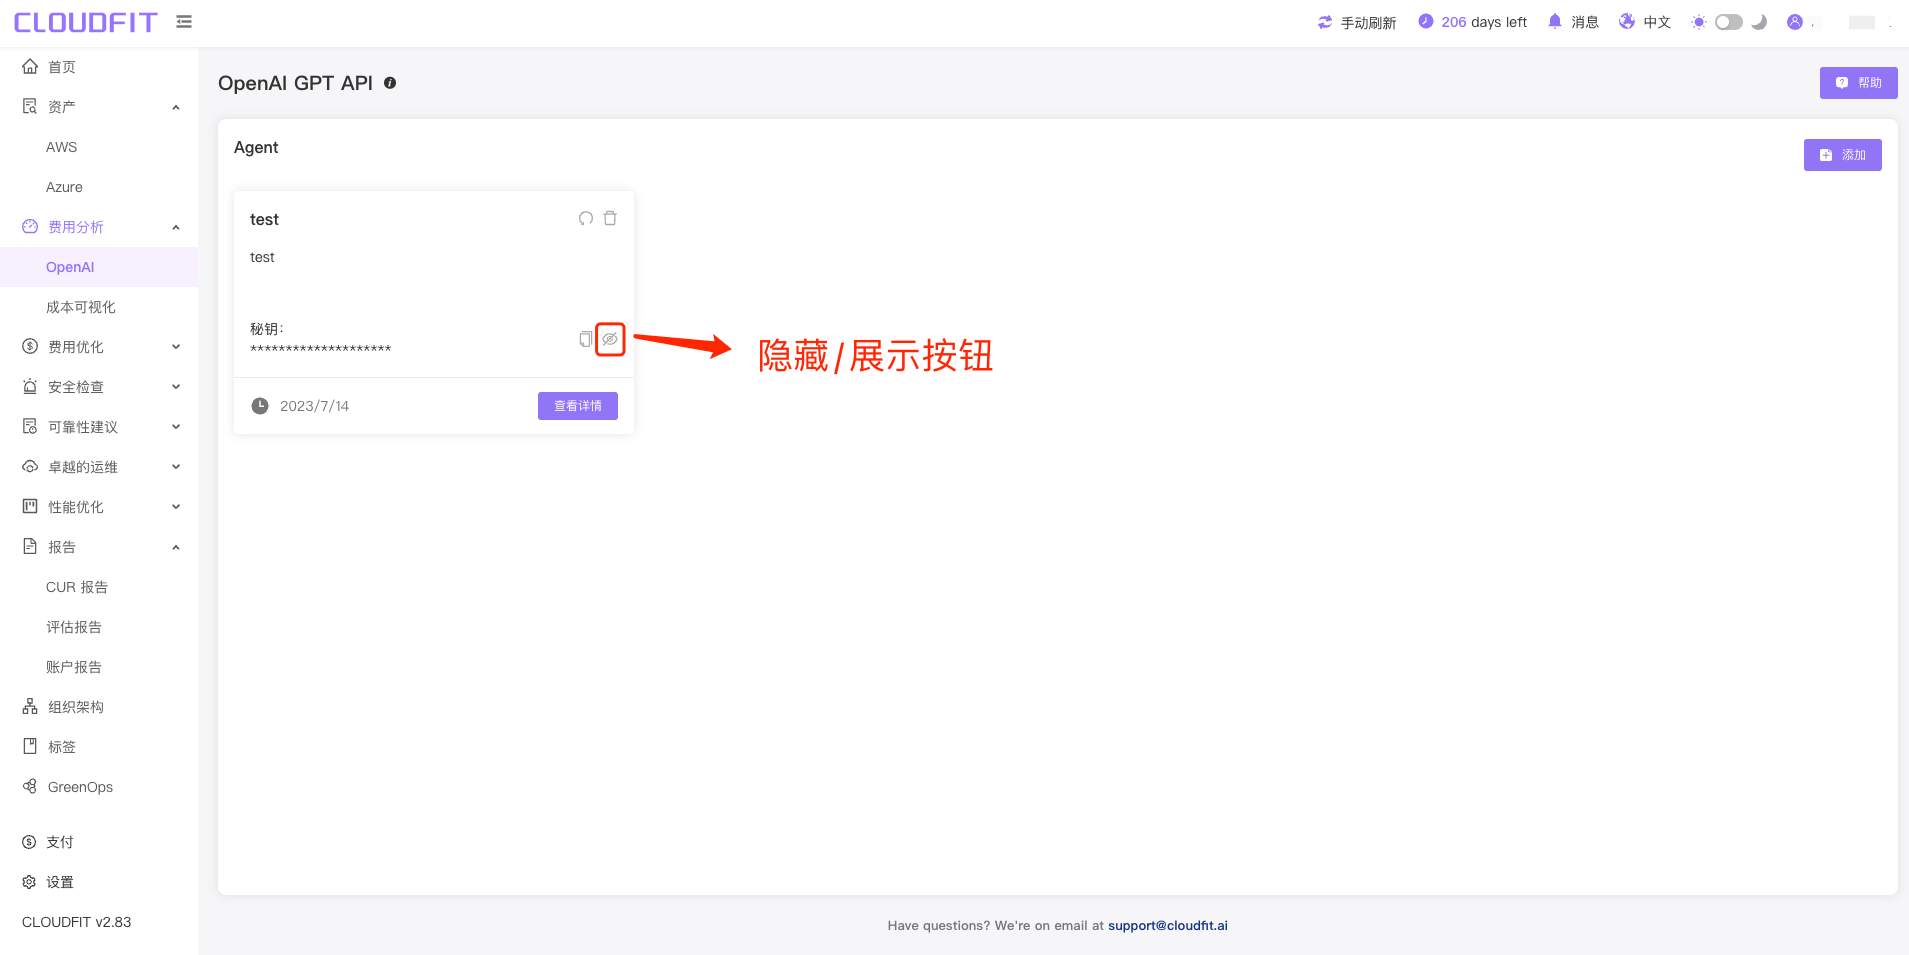Click the 安全检查 alarm icon
The image size is (1909, 955).
pos(30,387)
